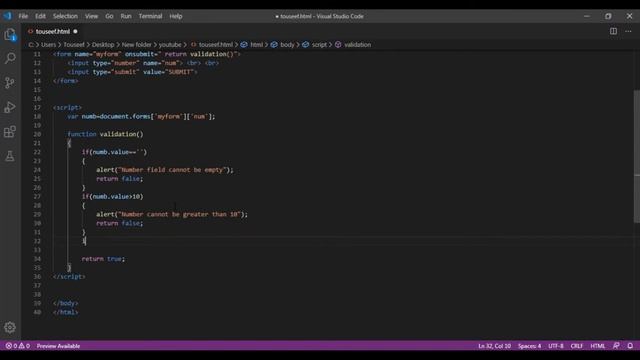Click the closing </form> tag
640x360 pixels.
click(x=65, y=81)
